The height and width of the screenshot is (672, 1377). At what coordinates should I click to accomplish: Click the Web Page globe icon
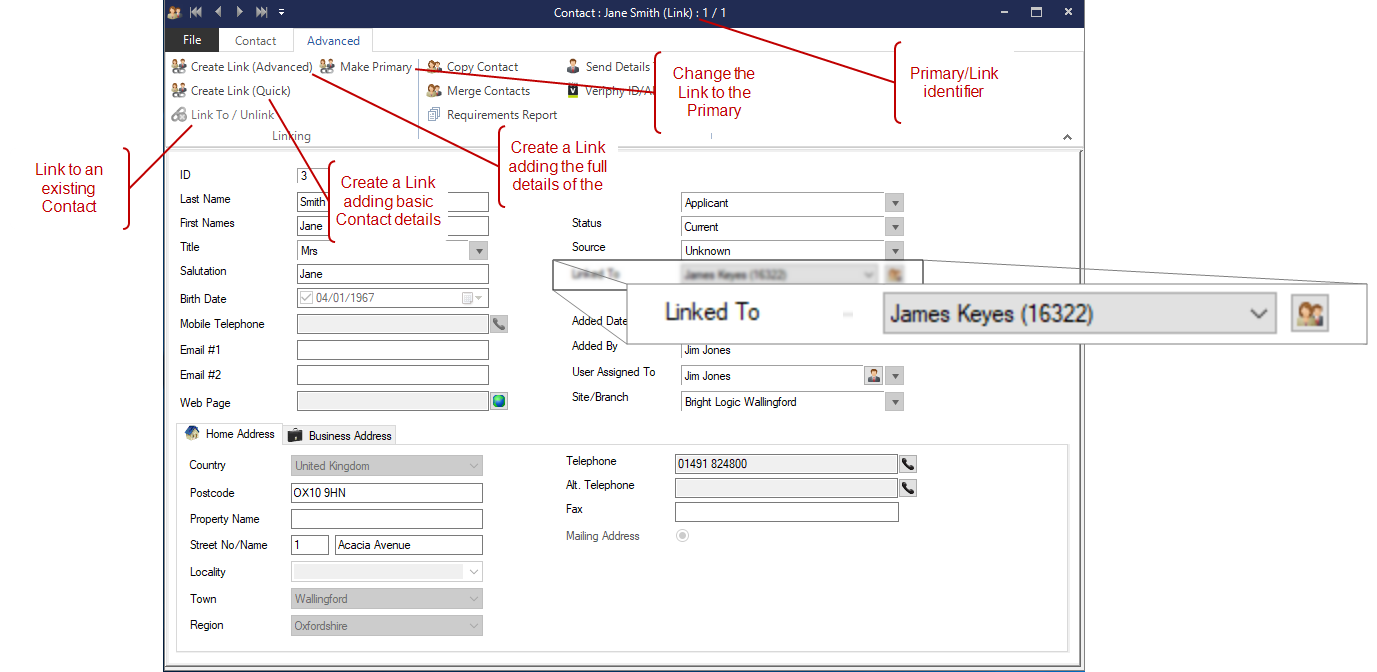pos(499,401)
